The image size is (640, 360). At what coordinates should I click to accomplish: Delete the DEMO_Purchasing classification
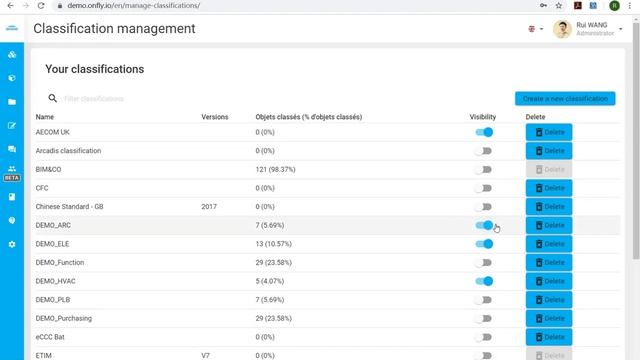[x=549, y=318]
